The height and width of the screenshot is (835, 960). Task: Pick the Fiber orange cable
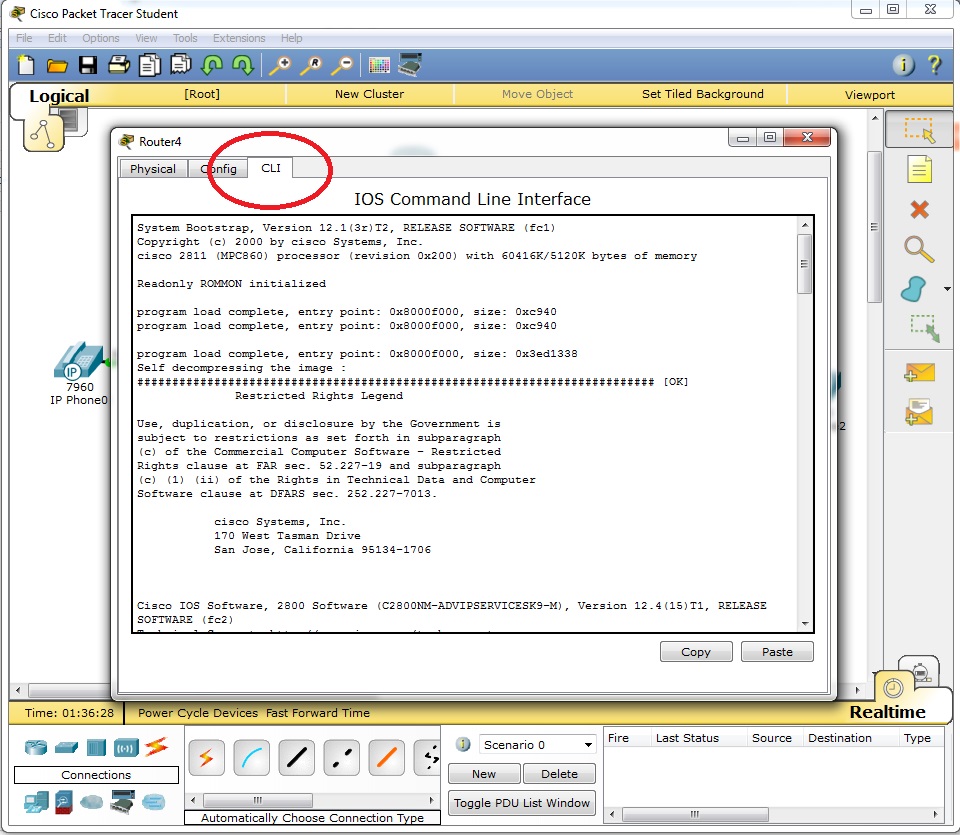(x=386, y=758)
